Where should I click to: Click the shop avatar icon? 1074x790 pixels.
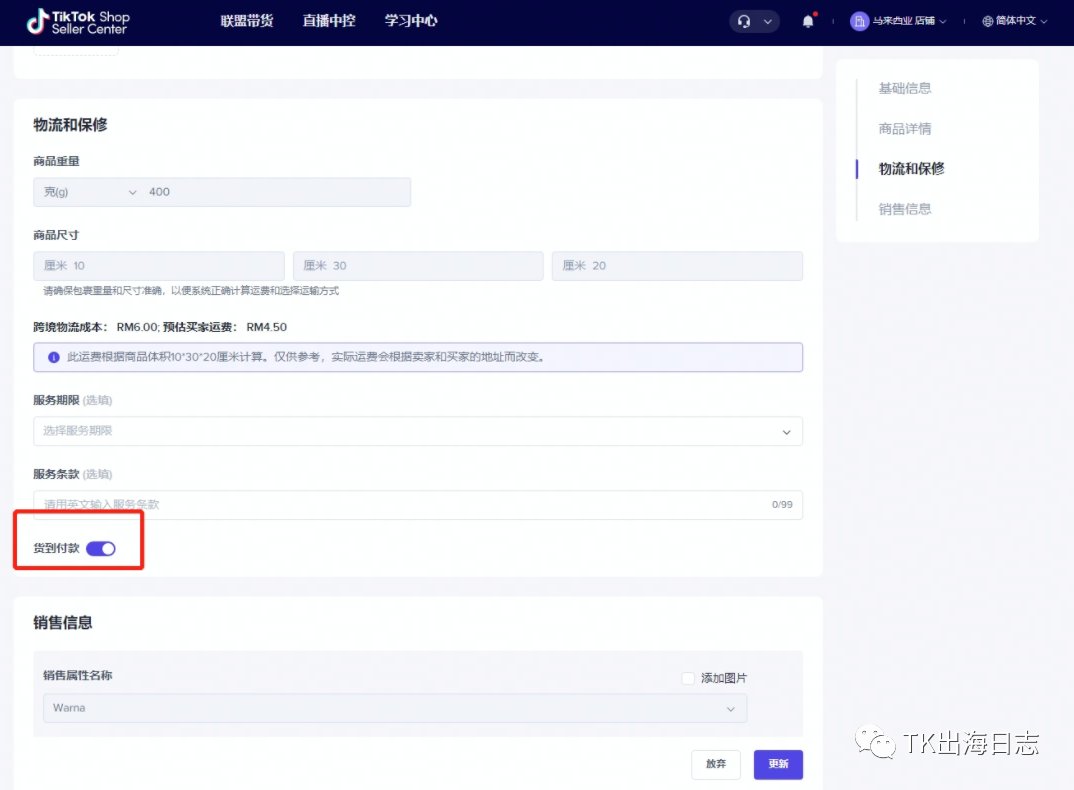point(859,21)
